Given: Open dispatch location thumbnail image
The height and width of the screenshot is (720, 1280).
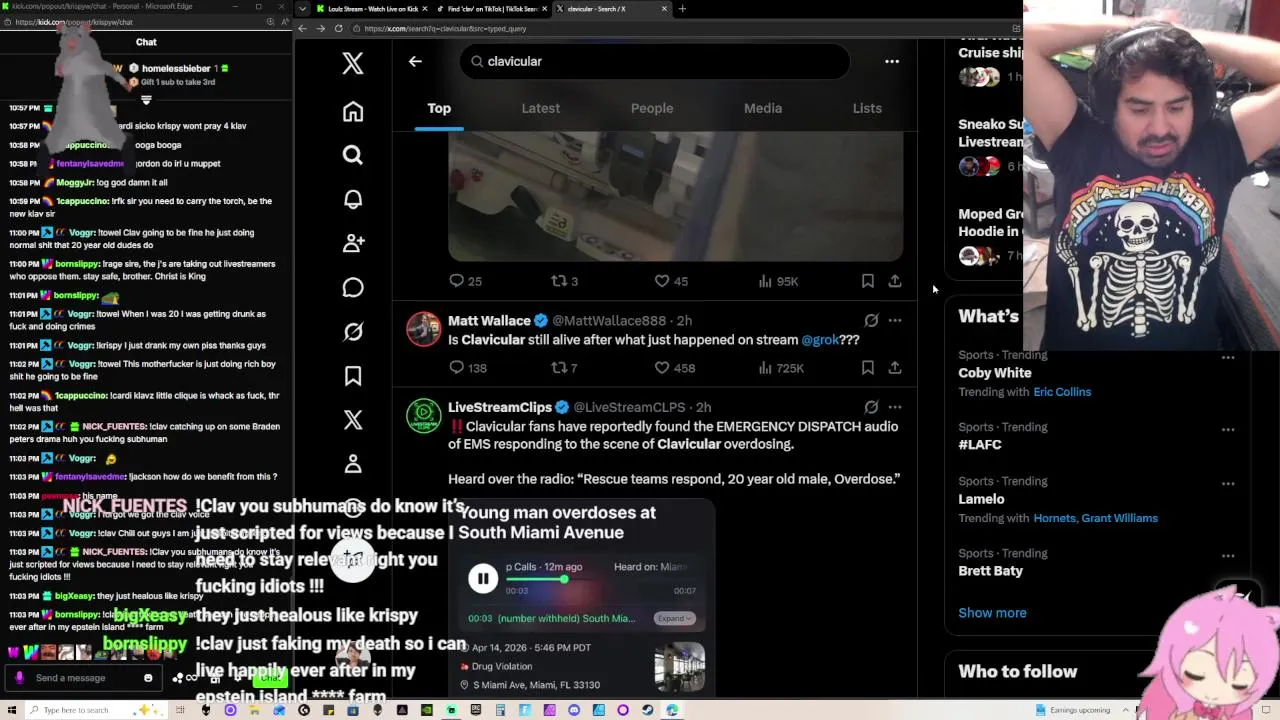Looking at the screenshot, I should 679,666.
